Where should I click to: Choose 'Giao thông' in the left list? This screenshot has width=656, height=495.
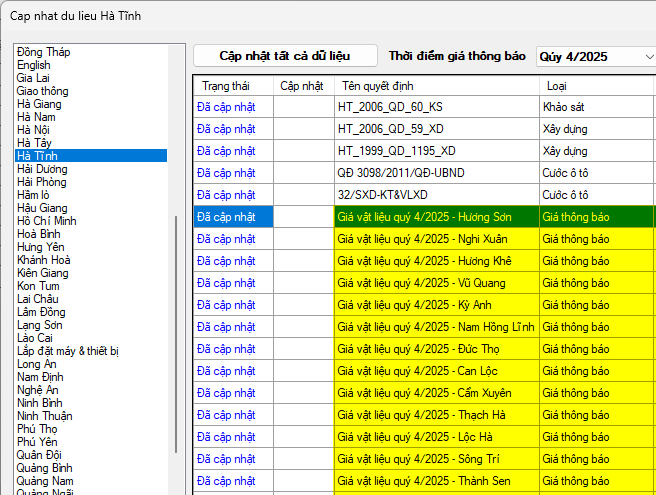[43, 91]
